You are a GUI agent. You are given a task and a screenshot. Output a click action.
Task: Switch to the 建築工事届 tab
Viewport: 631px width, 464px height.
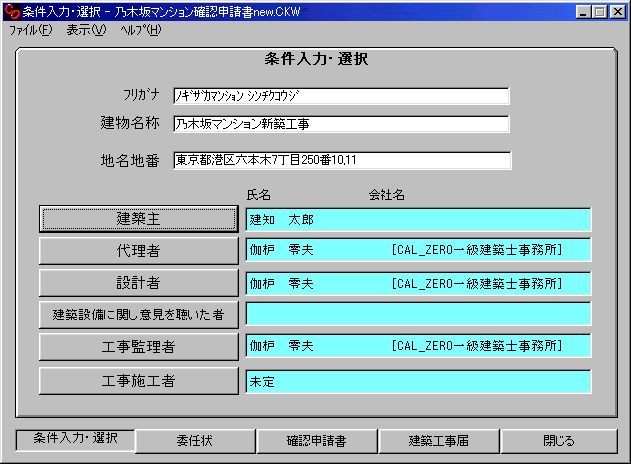point(439,441)
